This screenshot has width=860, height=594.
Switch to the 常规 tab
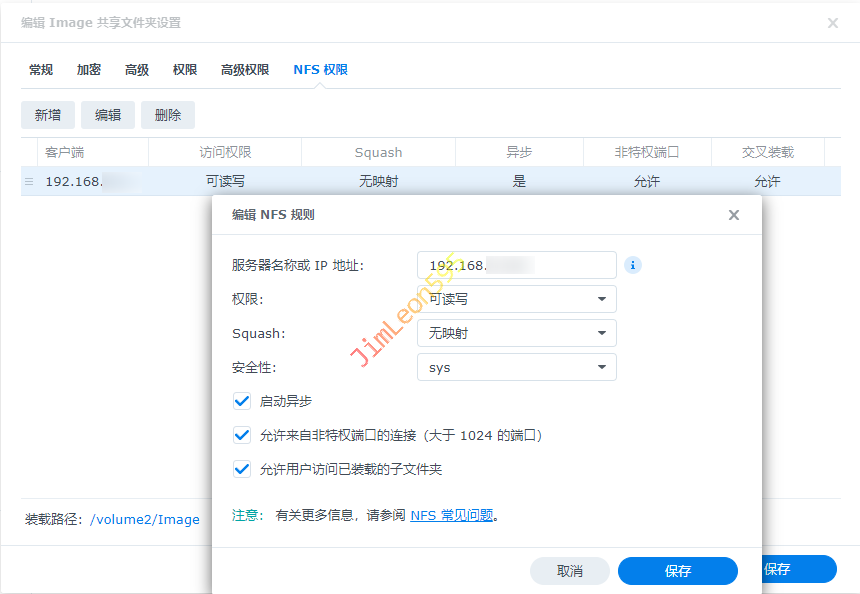pos(41,70)
